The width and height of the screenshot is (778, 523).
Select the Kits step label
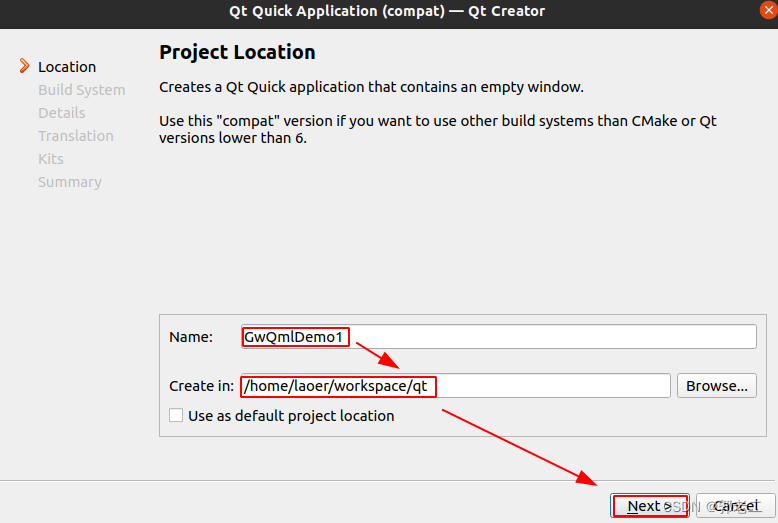pyautogui.click(x=51, y=159)
